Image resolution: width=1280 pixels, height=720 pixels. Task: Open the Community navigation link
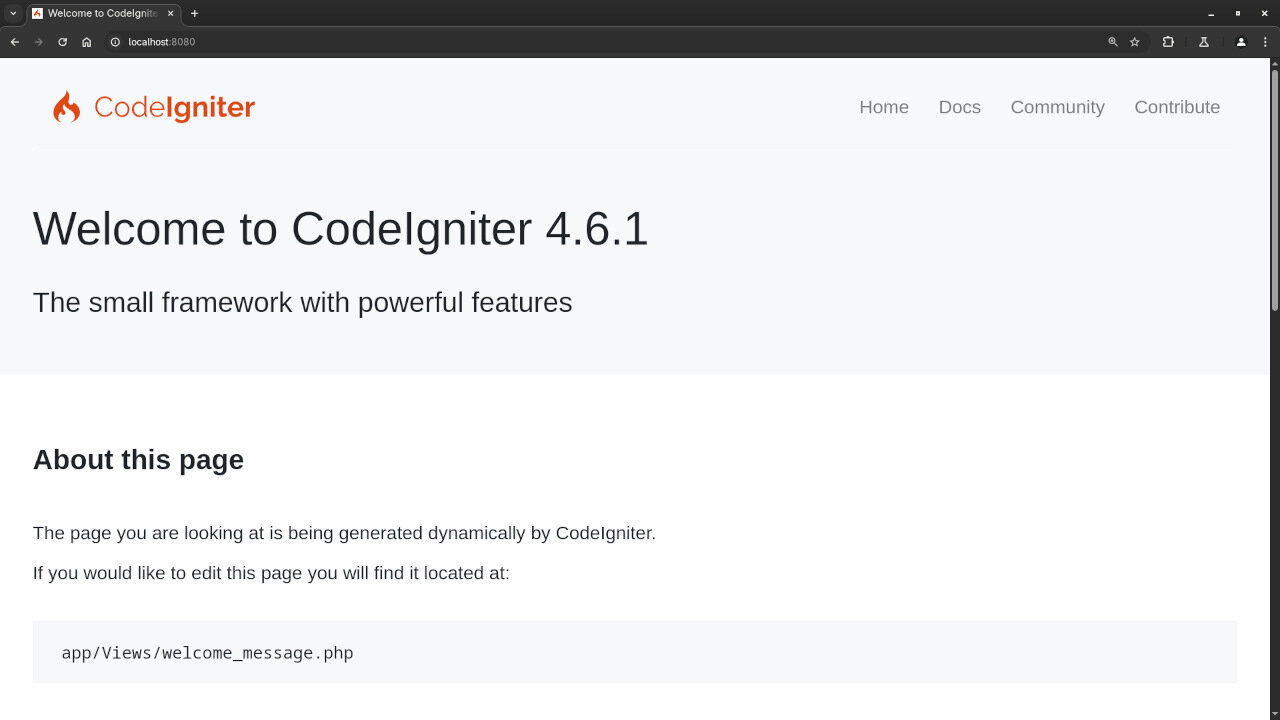(x=1057, y=107)
